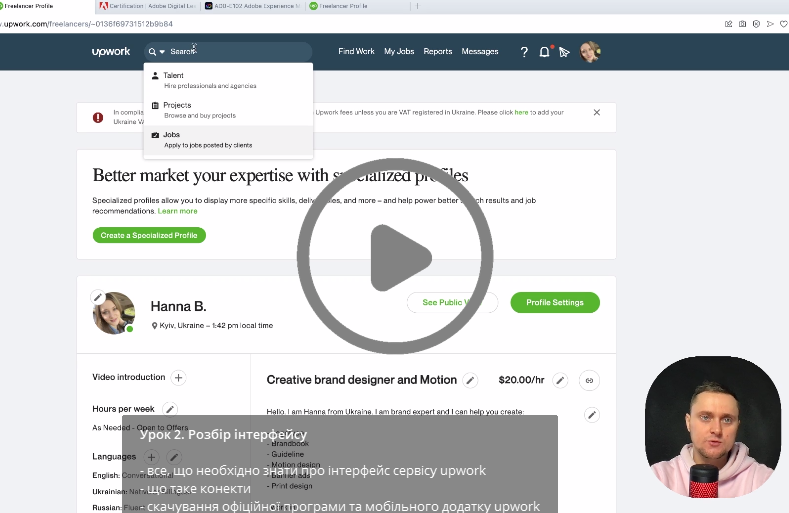Open the help question mark icon
This screenshot has width=789, height=513.
[524, 52]
